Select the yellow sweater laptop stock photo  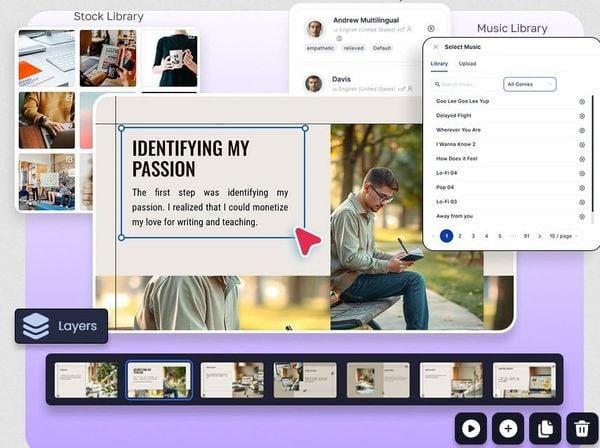click(47, 120)
